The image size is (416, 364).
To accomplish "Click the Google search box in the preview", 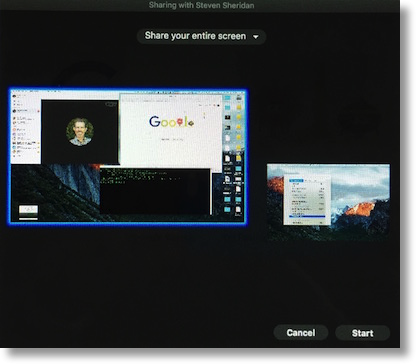I will [x=171, y=139].
